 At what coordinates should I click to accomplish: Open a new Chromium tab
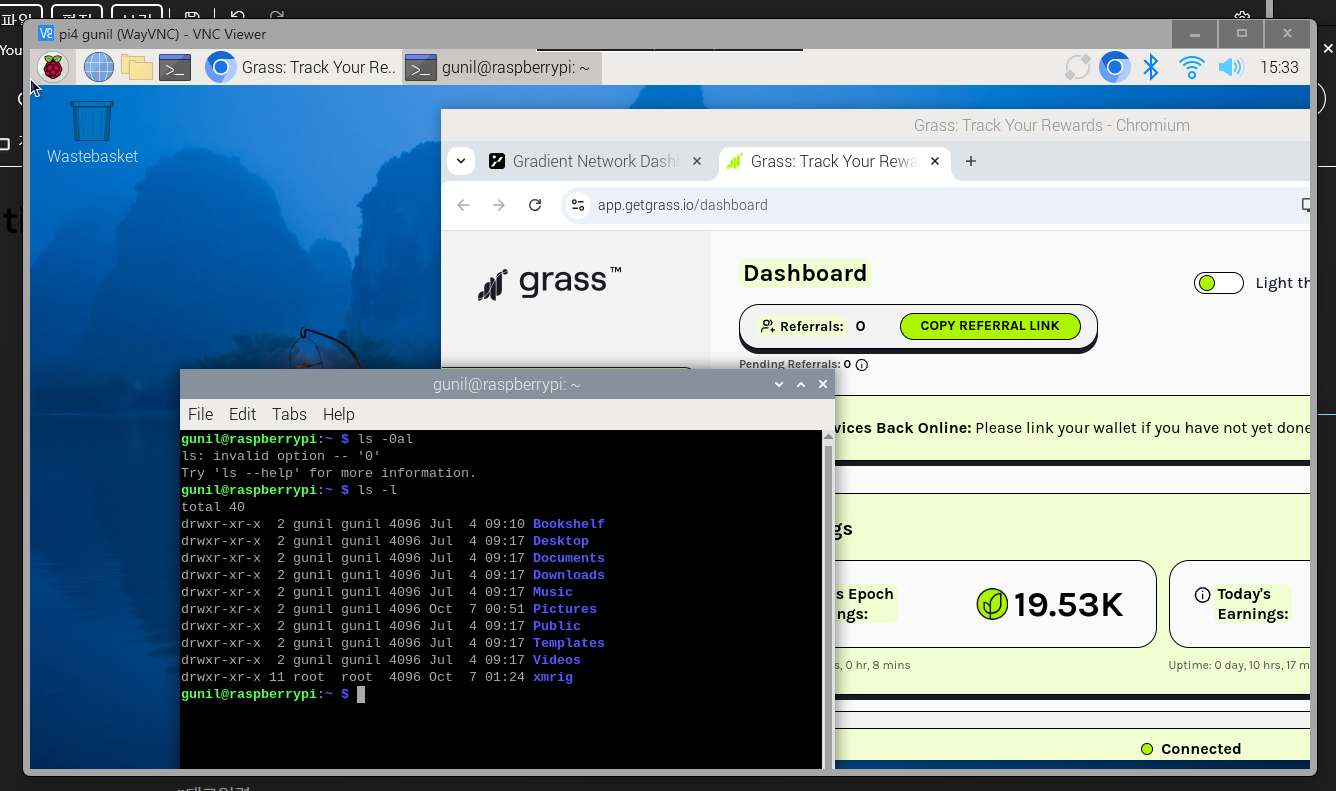coord(970,161)
